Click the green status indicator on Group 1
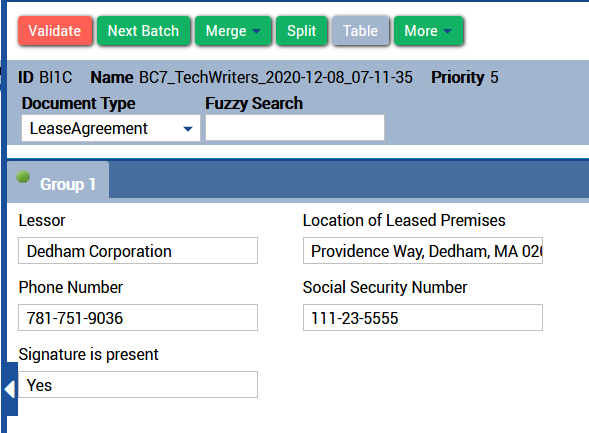The image size is (589, 433). pyautogui.click(x=23, y=177)
